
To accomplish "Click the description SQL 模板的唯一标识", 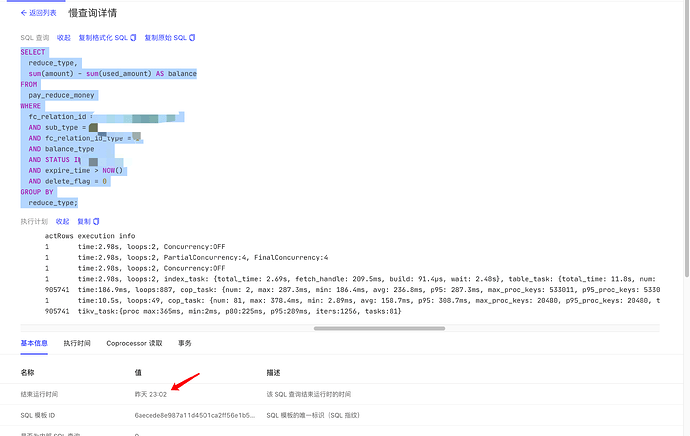I will point(313,415).
